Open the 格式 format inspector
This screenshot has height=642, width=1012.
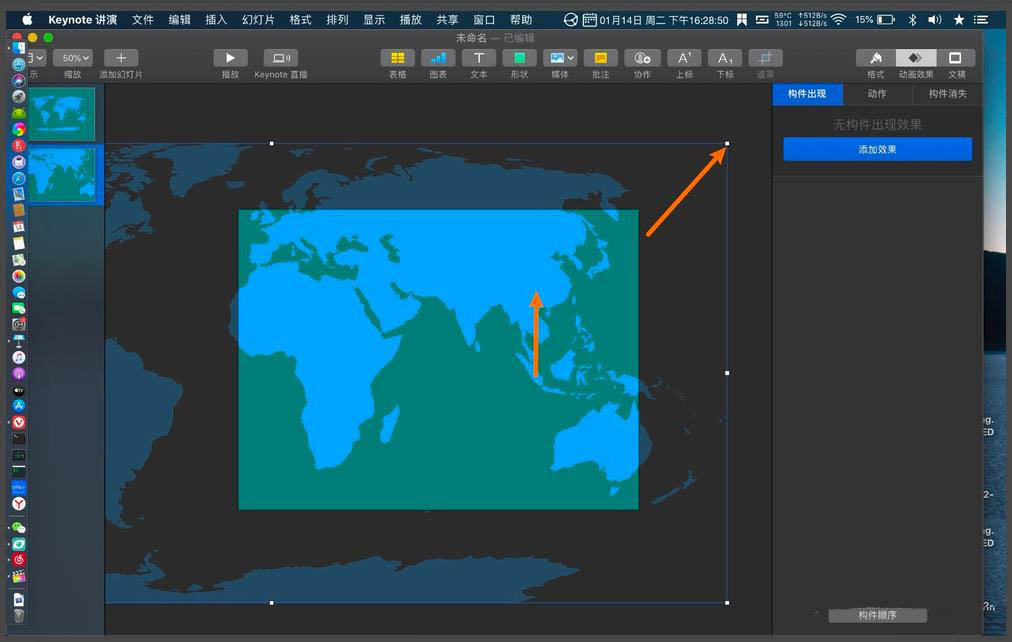pos(876,58)
